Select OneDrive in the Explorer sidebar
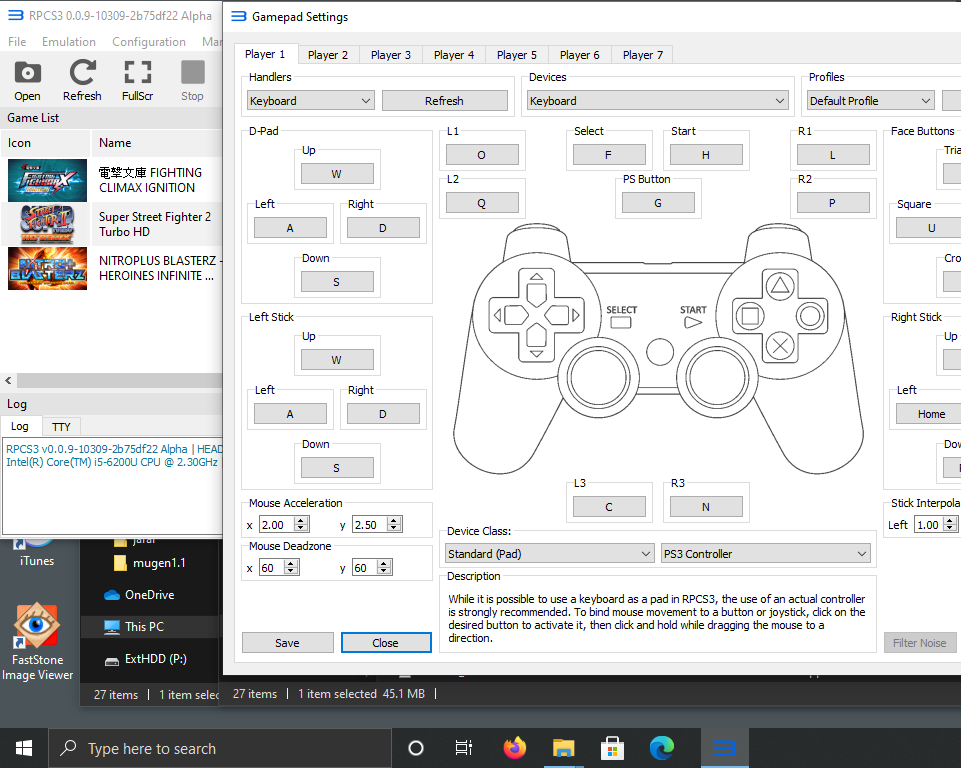The image size is (961, 768). pos(149,595)
